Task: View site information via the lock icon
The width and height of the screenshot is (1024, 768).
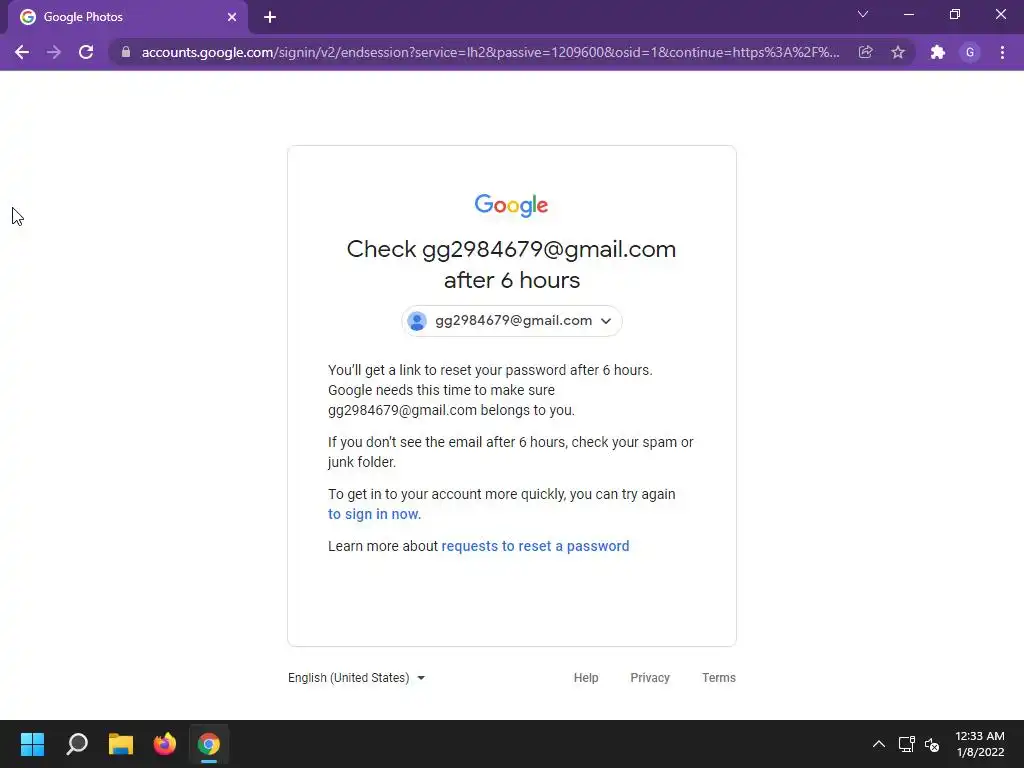Action: (x=126, y=52)
